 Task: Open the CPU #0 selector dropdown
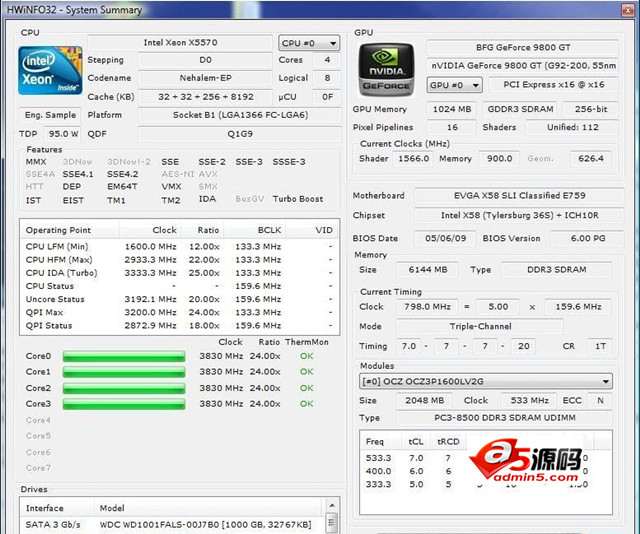[309, 43]
